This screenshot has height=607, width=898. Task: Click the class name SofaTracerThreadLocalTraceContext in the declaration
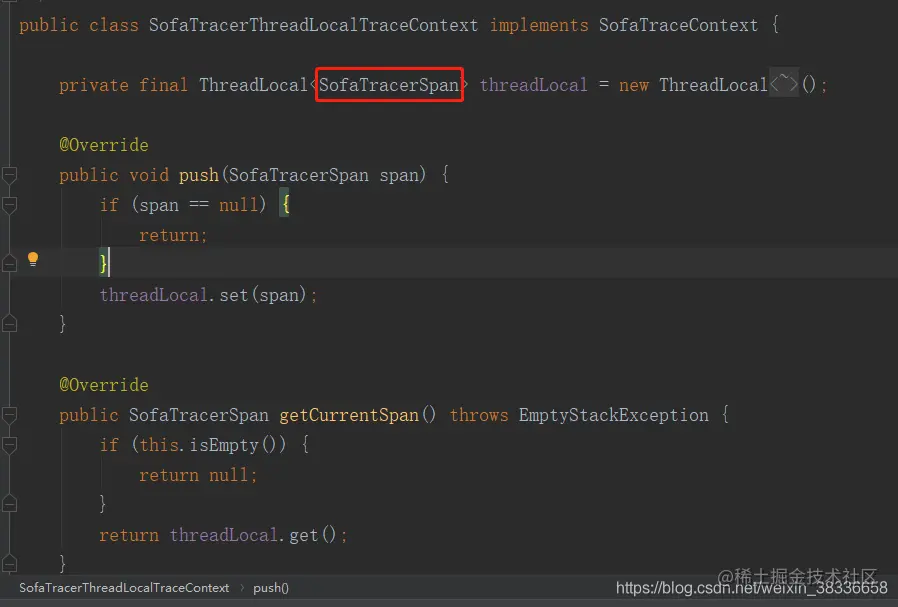point(313,25)
